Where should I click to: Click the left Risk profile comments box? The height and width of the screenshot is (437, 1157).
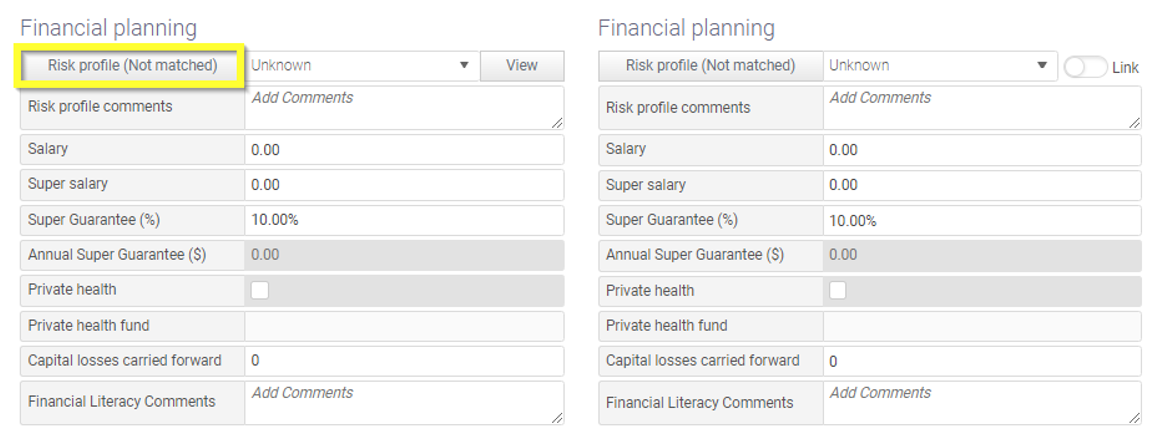404,107
